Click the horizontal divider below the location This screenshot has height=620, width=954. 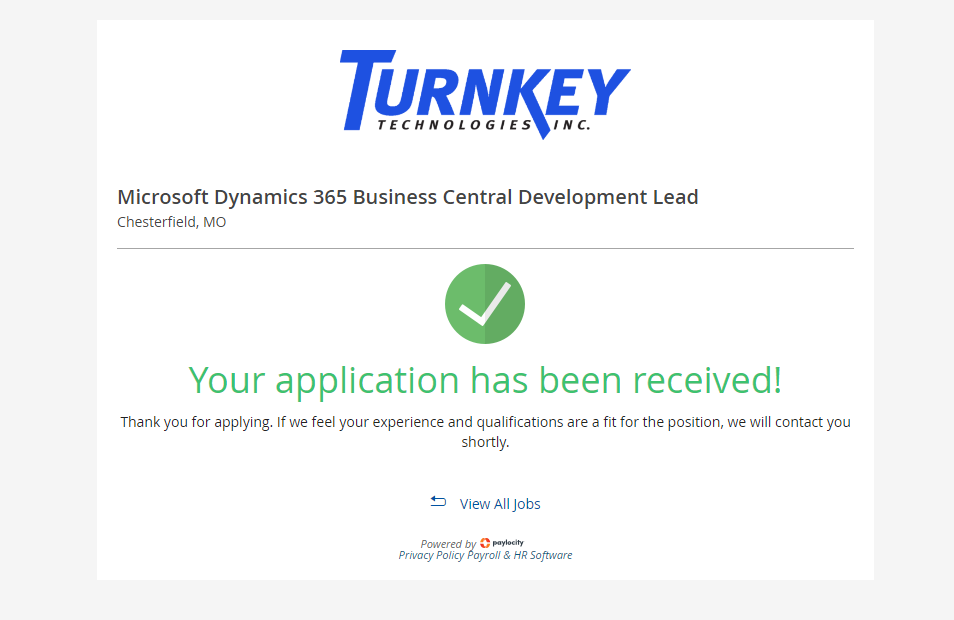[x=485, y=248]
